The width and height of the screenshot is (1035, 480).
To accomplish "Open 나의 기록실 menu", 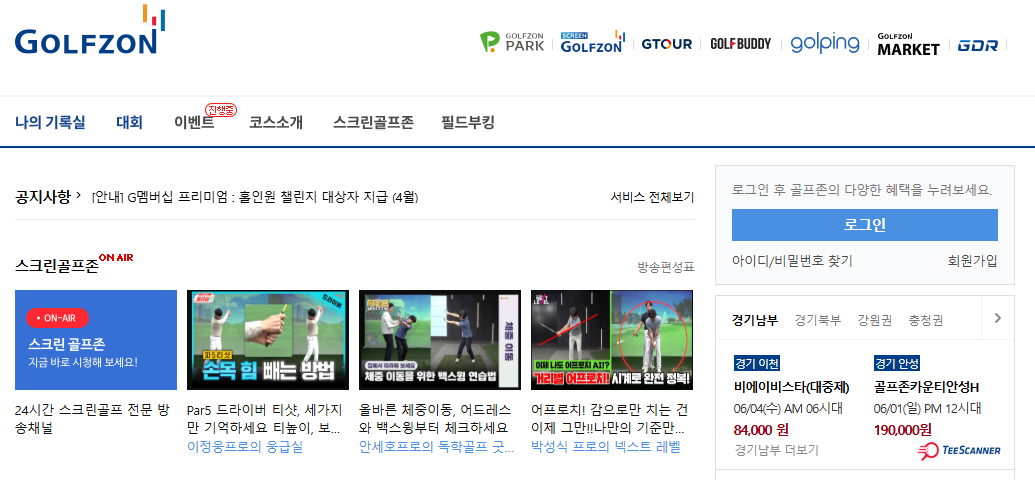I will [x=50, y=123].
